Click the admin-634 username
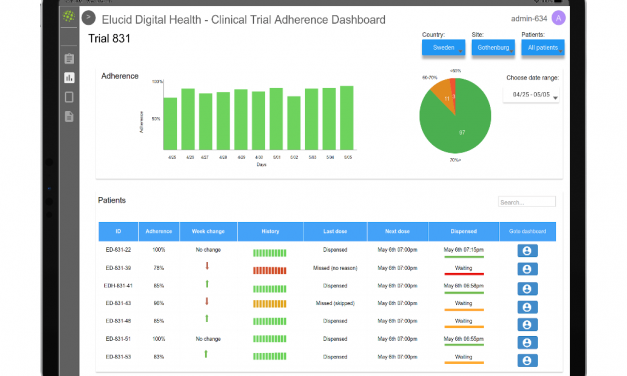Viewport: 627px width, 376px height. coord(529,18)
